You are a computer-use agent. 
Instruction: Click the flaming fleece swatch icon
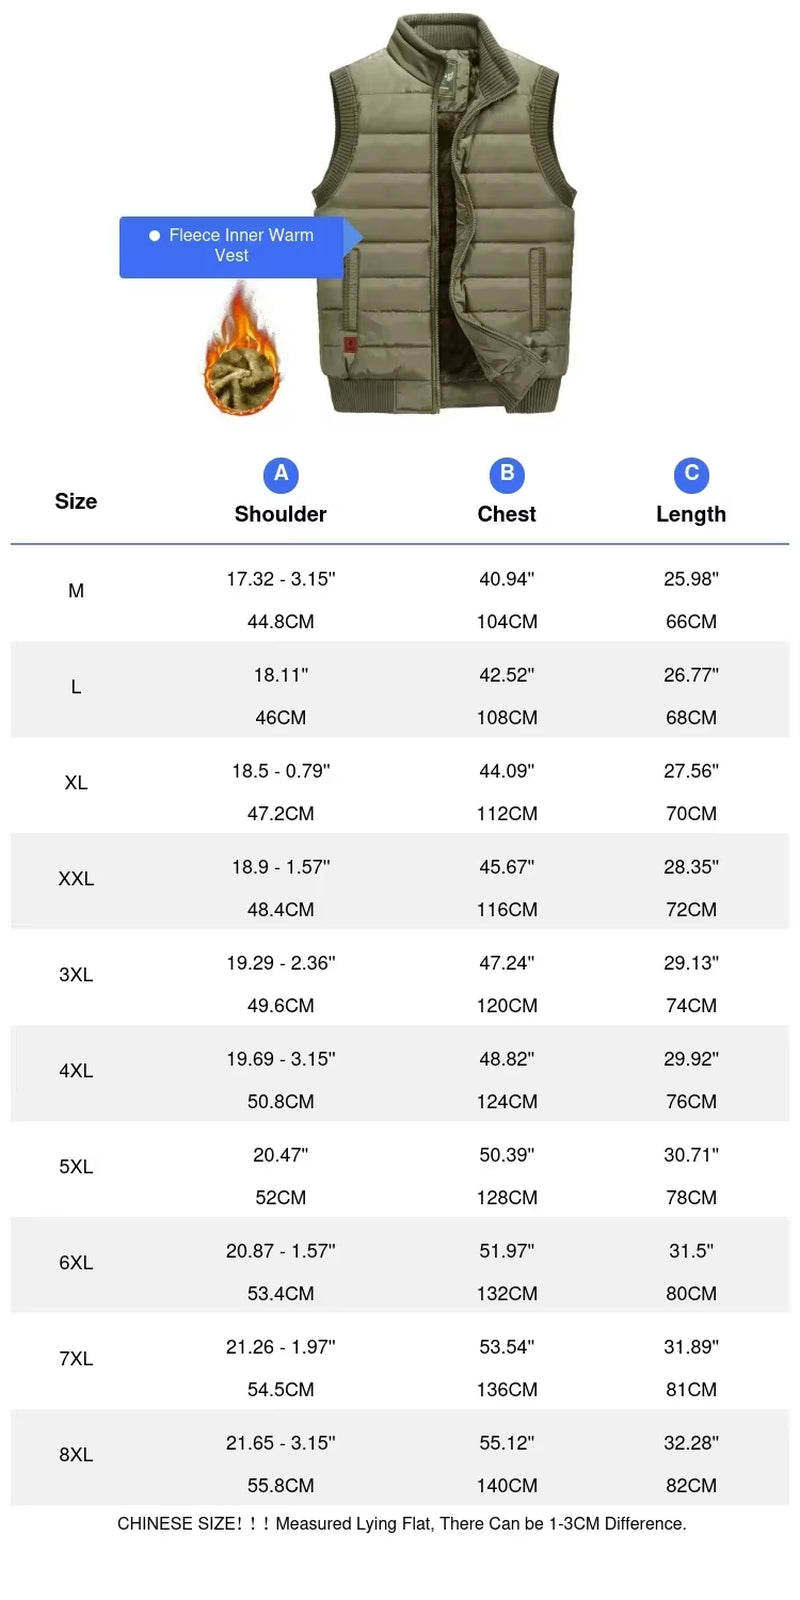pyautogui.click(x=241, y=352)
